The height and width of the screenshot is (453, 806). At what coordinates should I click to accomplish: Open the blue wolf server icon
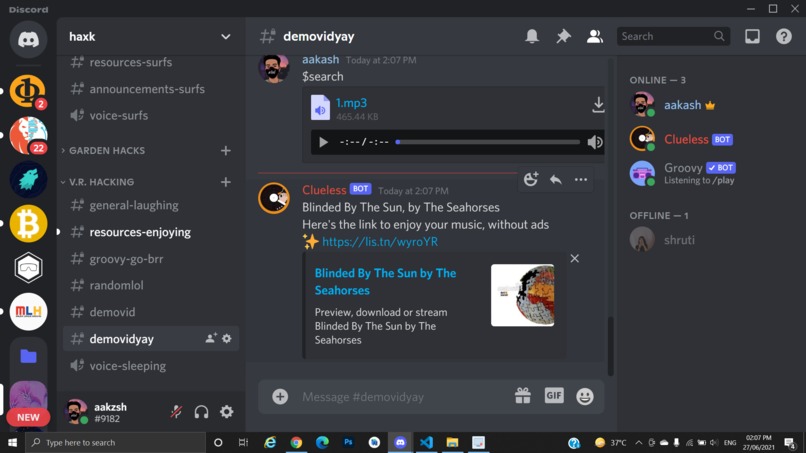28,179
